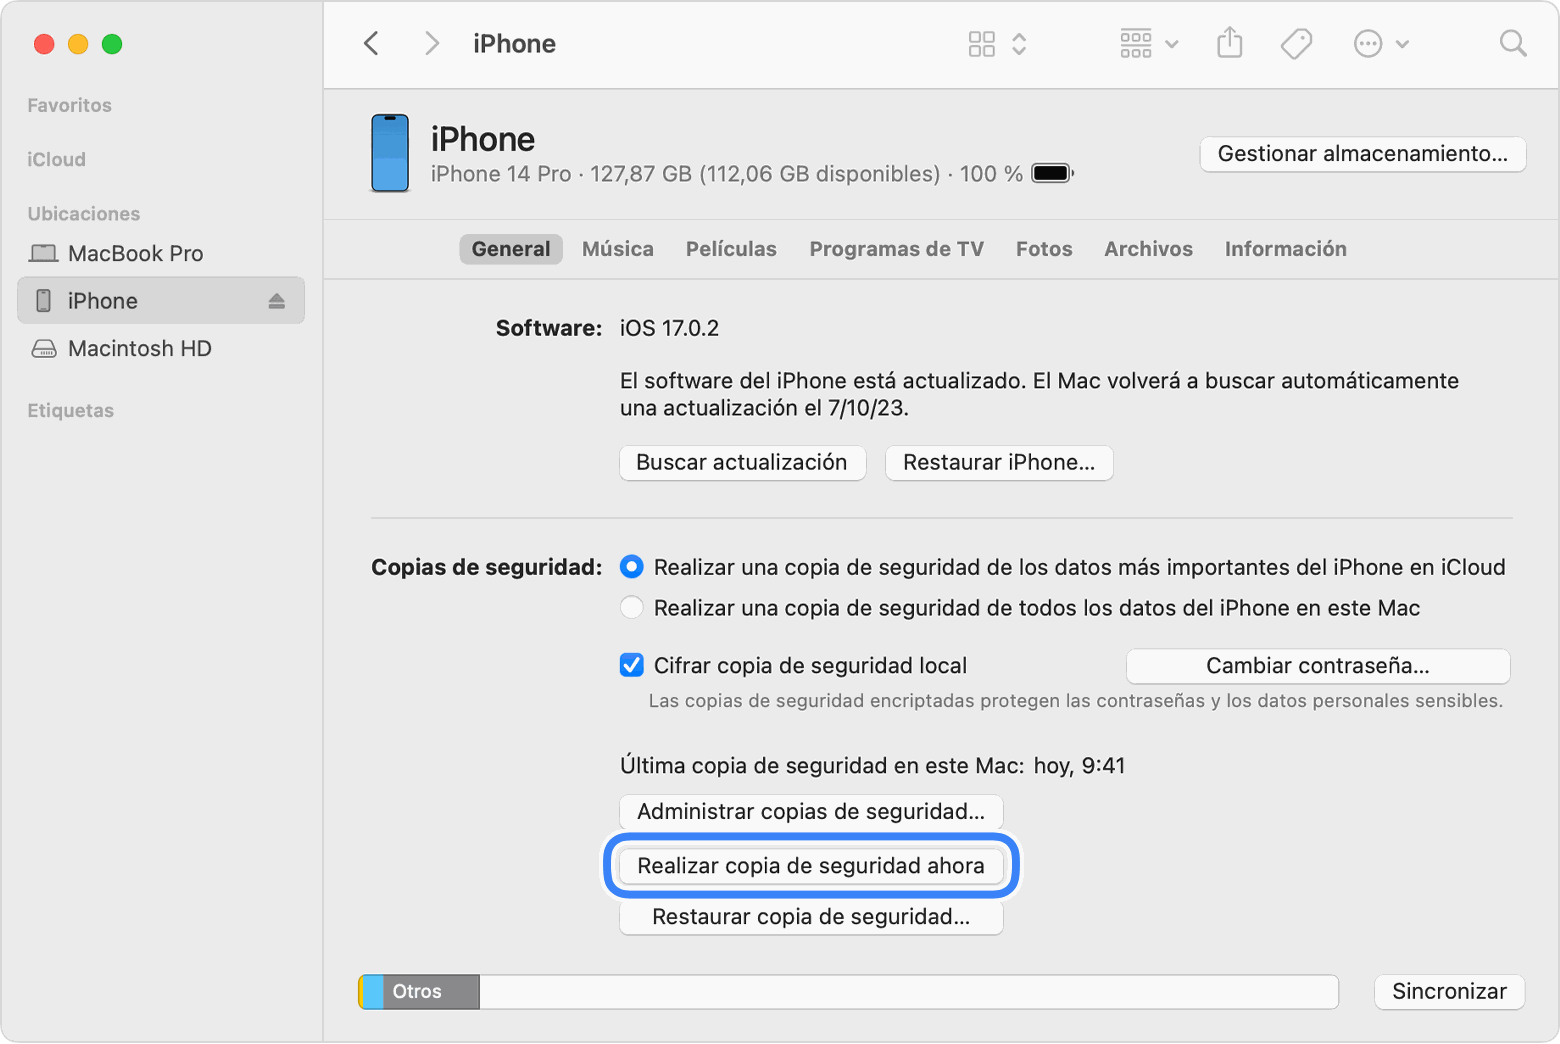
Task: Click the Favoritos sidebar heading
Action: click(x=69, y=105)
